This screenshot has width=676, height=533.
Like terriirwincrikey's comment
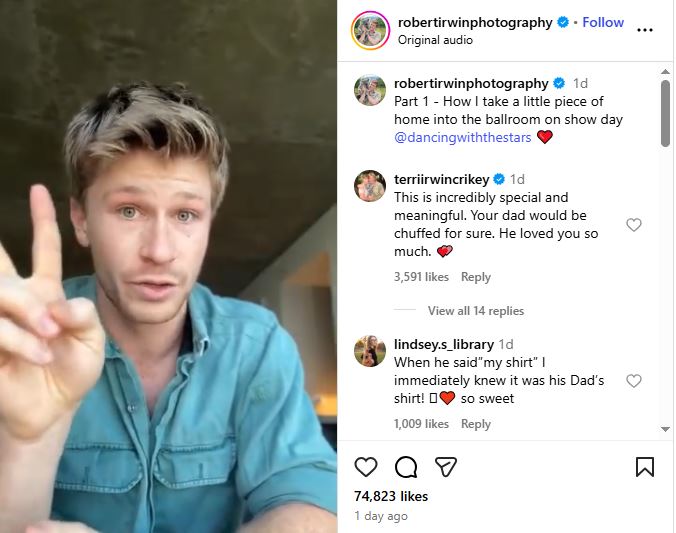point(633,225)
